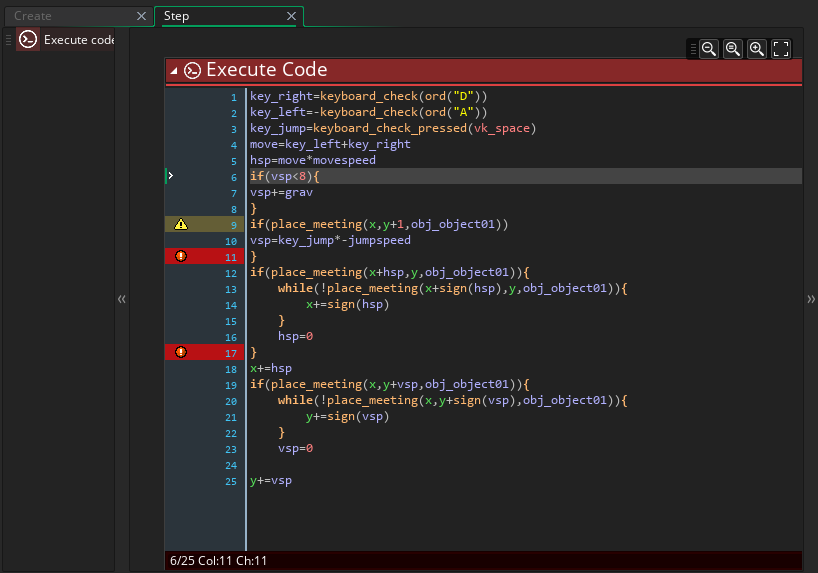Click the vsp=key_jump*-jumpspeed line
Image resolution: width=818 pixels, height=573 pixels.
point(330,241)
